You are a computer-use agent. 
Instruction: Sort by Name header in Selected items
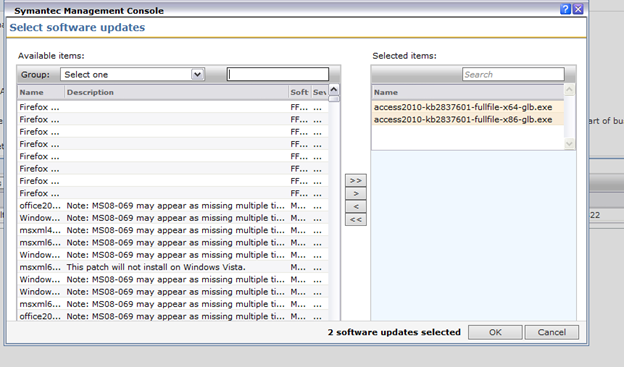468,92
